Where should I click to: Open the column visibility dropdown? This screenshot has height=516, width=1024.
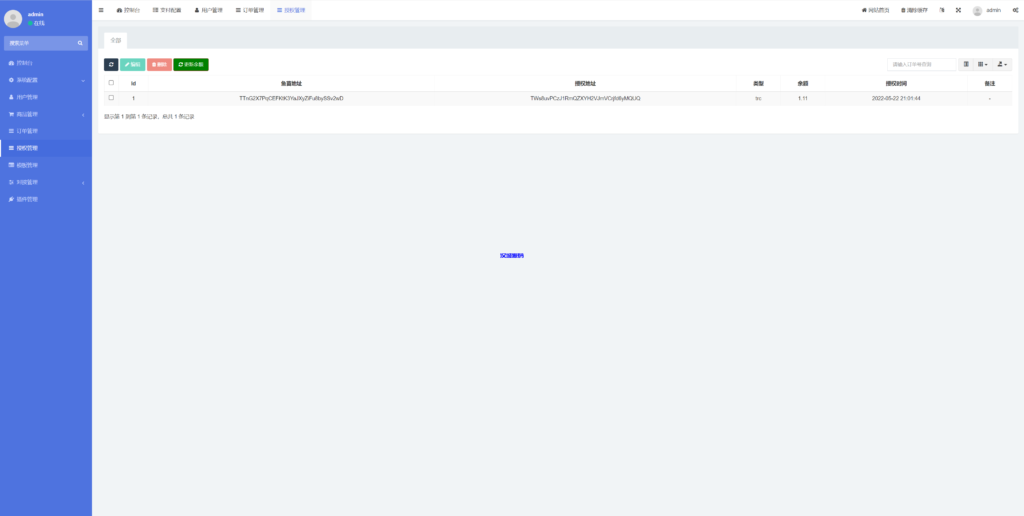tap(983, 64)
